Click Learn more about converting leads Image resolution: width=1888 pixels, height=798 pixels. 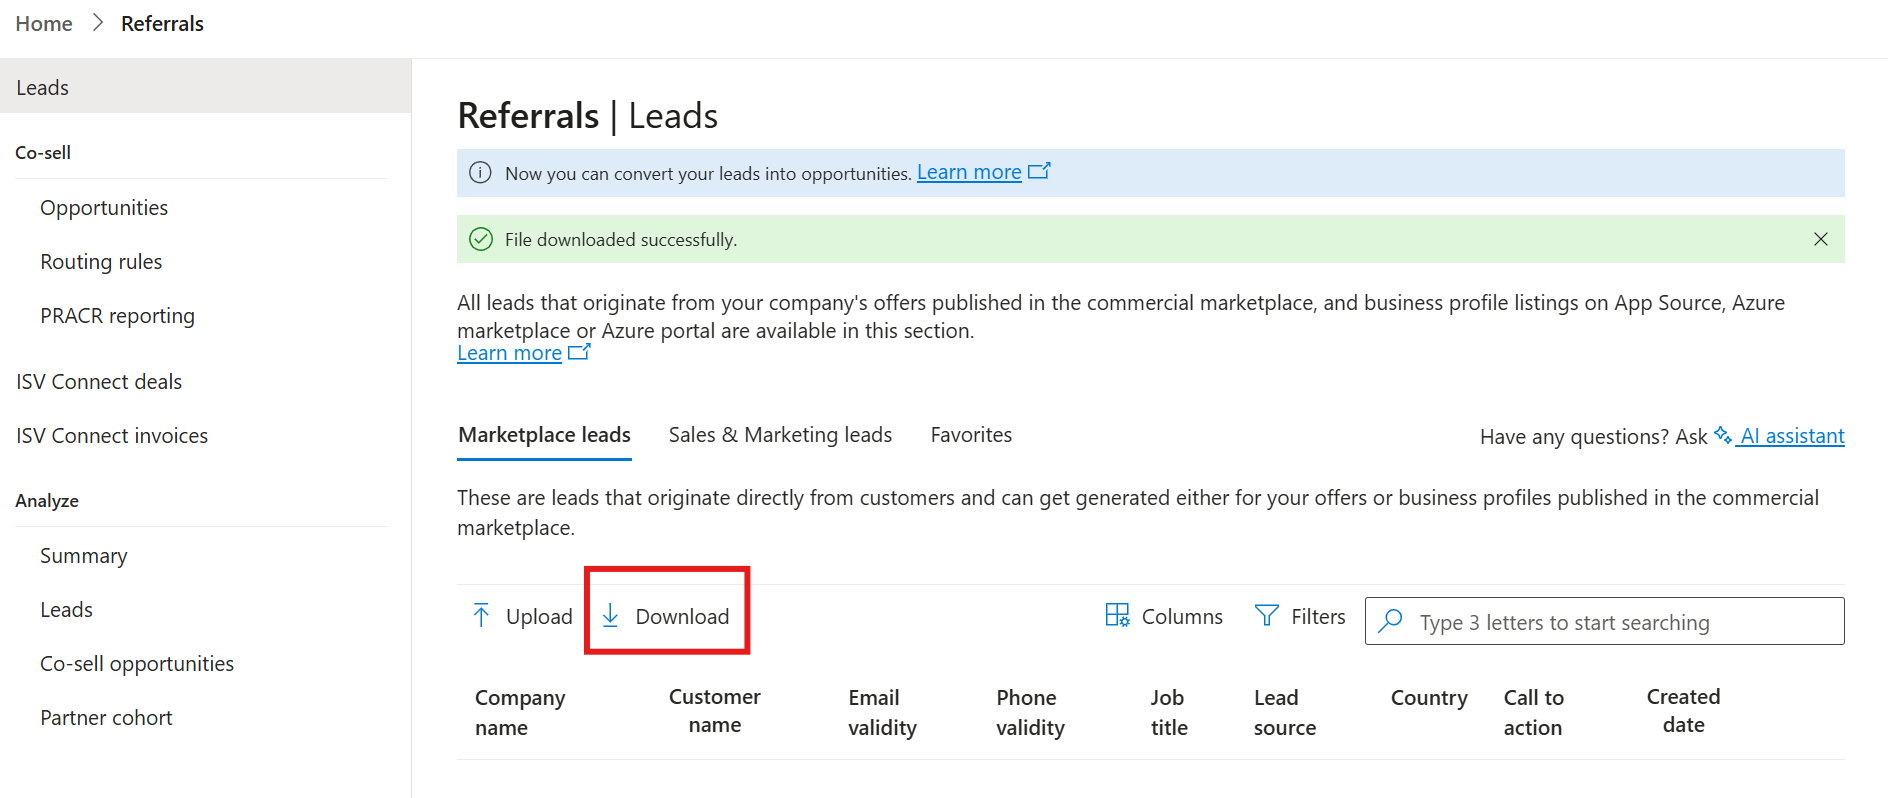(968, 171)
